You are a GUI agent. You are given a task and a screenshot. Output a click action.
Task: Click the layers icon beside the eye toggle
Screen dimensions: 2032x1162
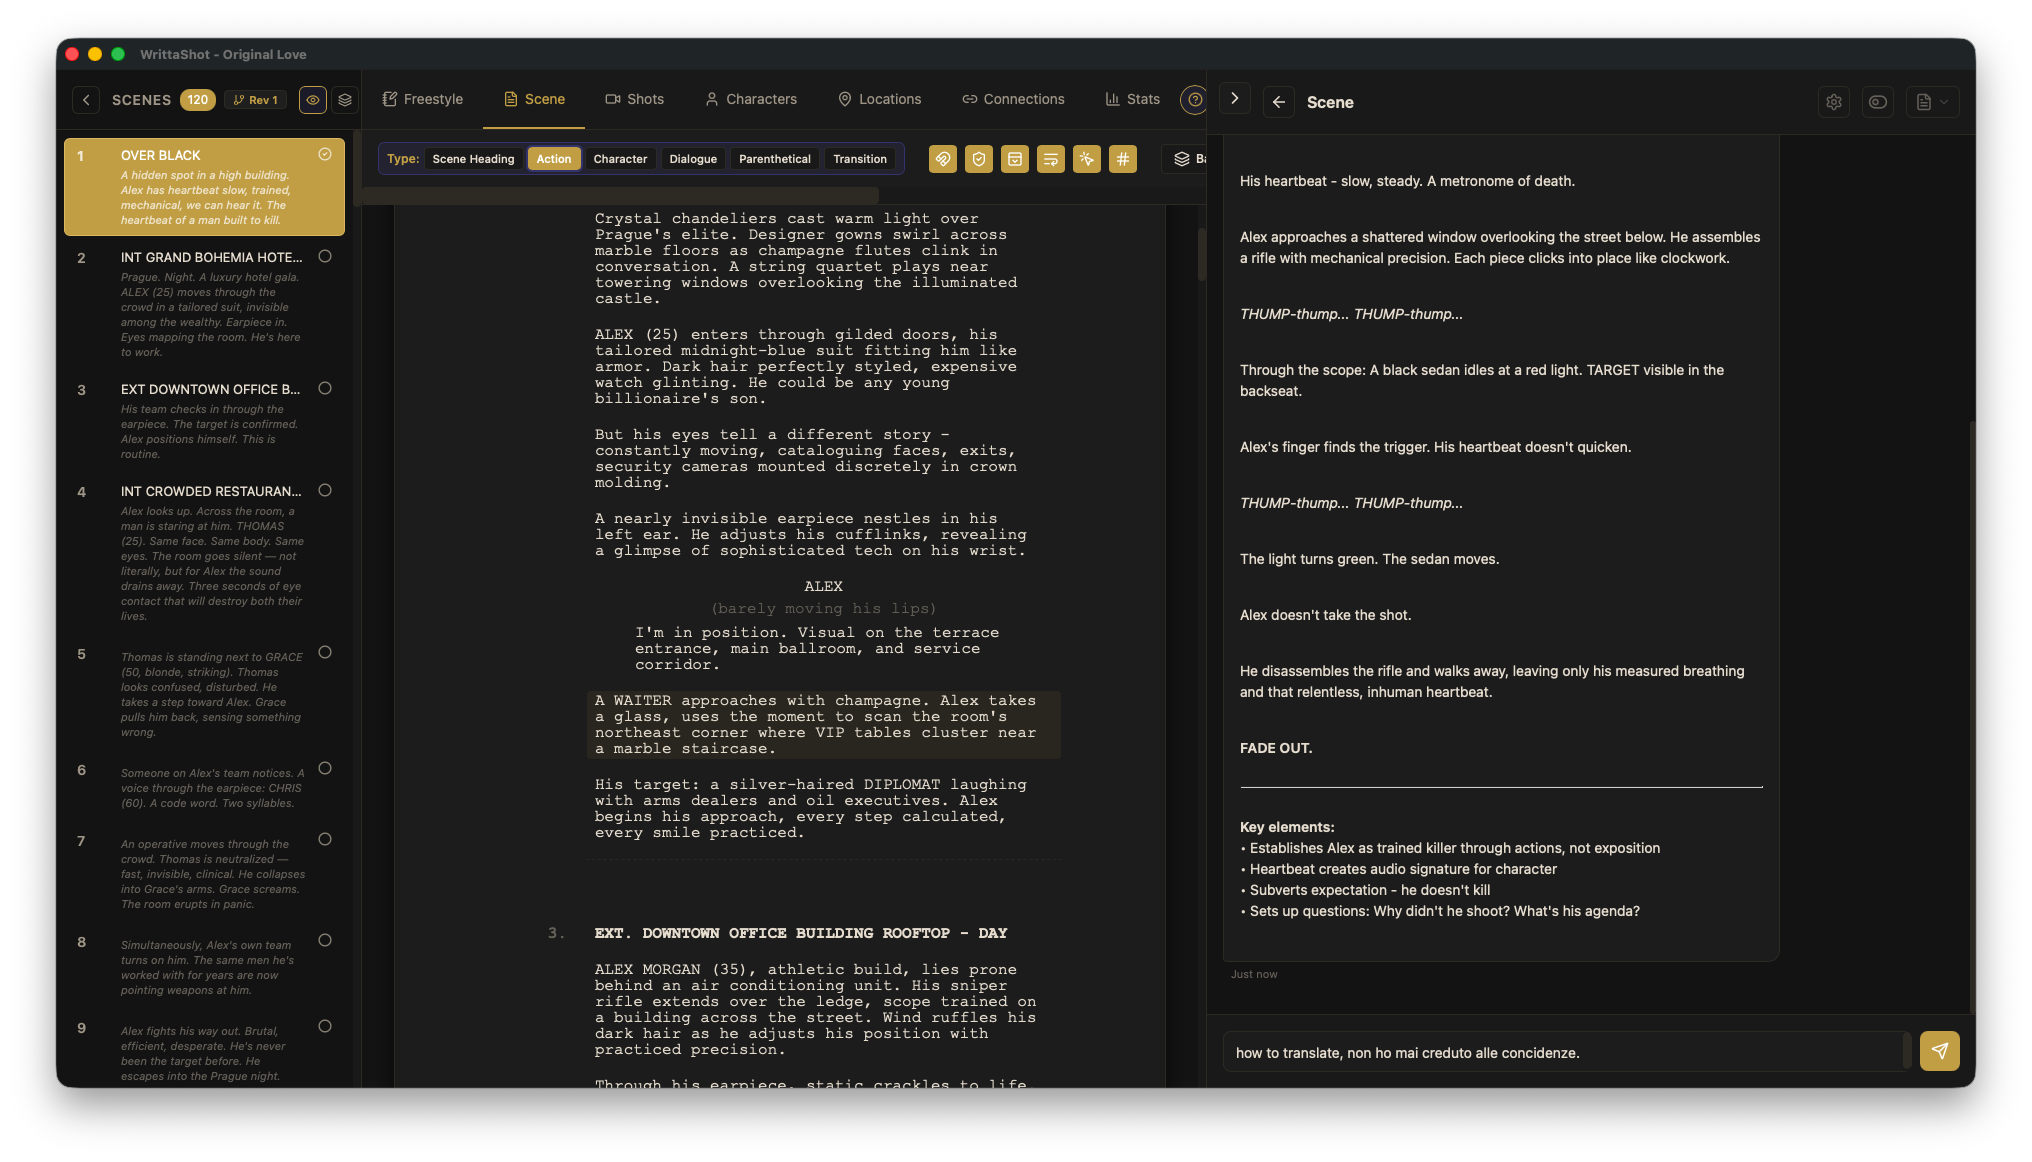coord(345,100)
